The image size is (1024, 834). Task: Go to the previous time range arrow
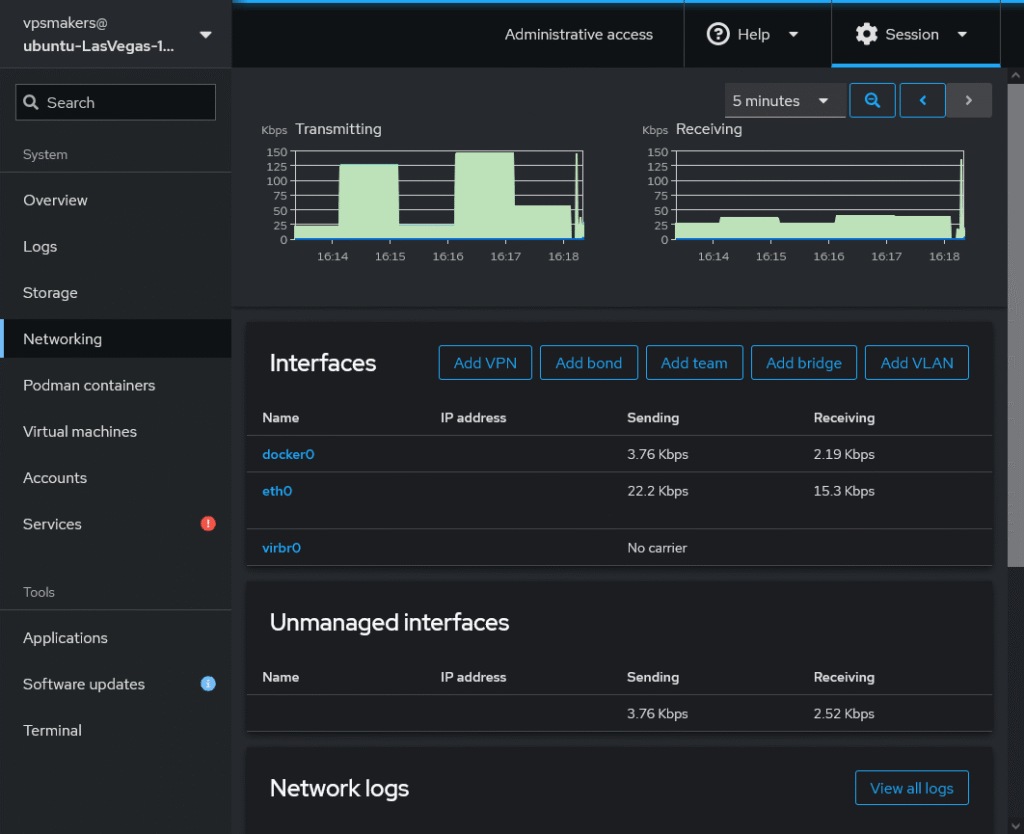(x=922, y=101)
